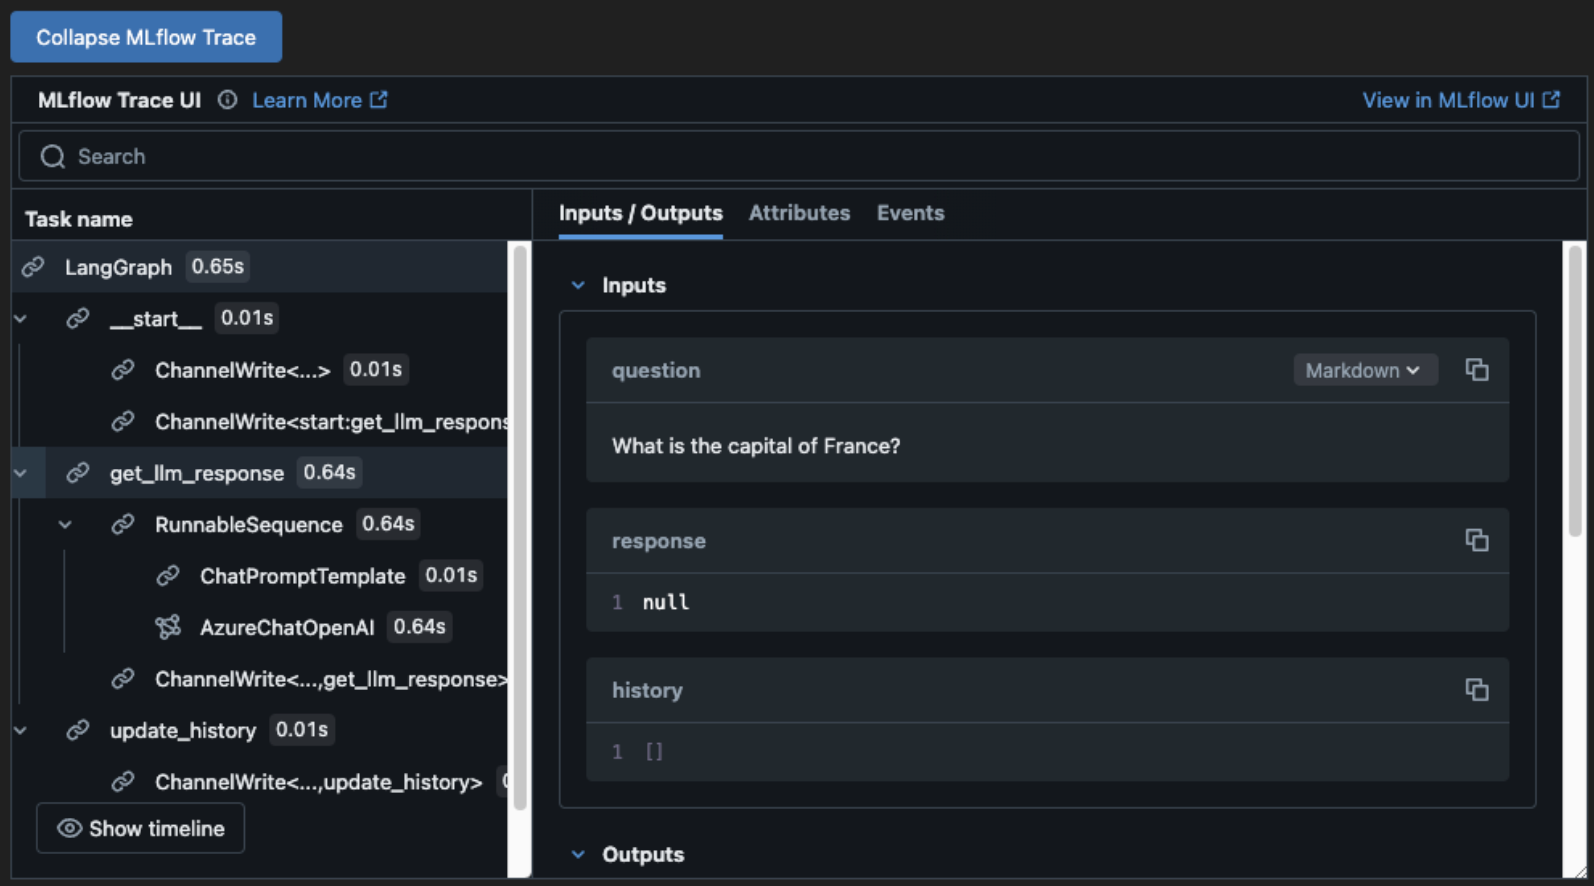Click the trace Search field

800,156
